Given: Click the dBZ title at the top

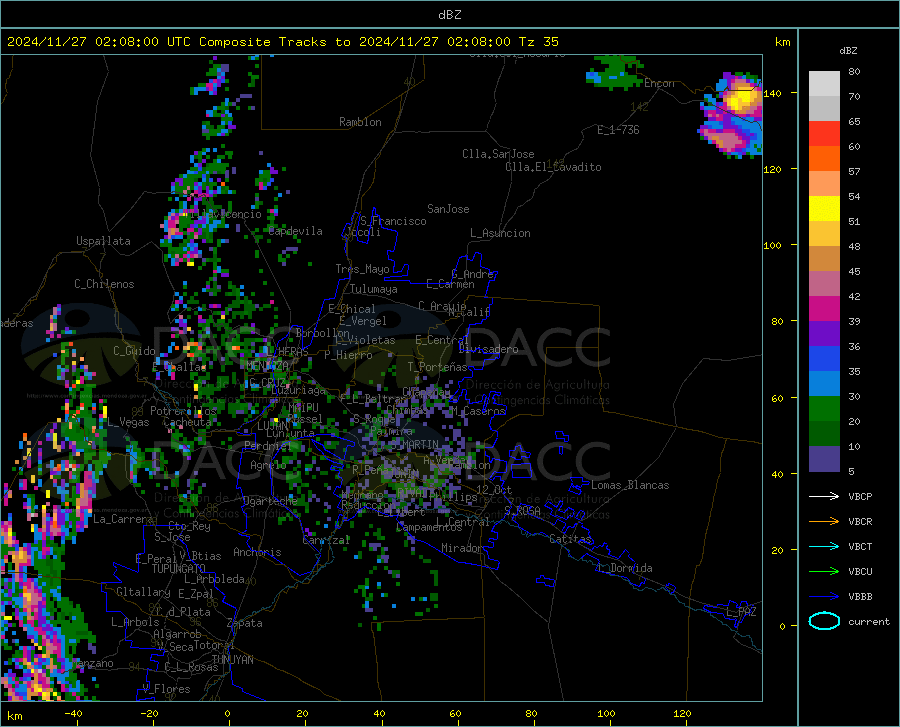Looking at the screenshot, I should click(x=449, y=15).
